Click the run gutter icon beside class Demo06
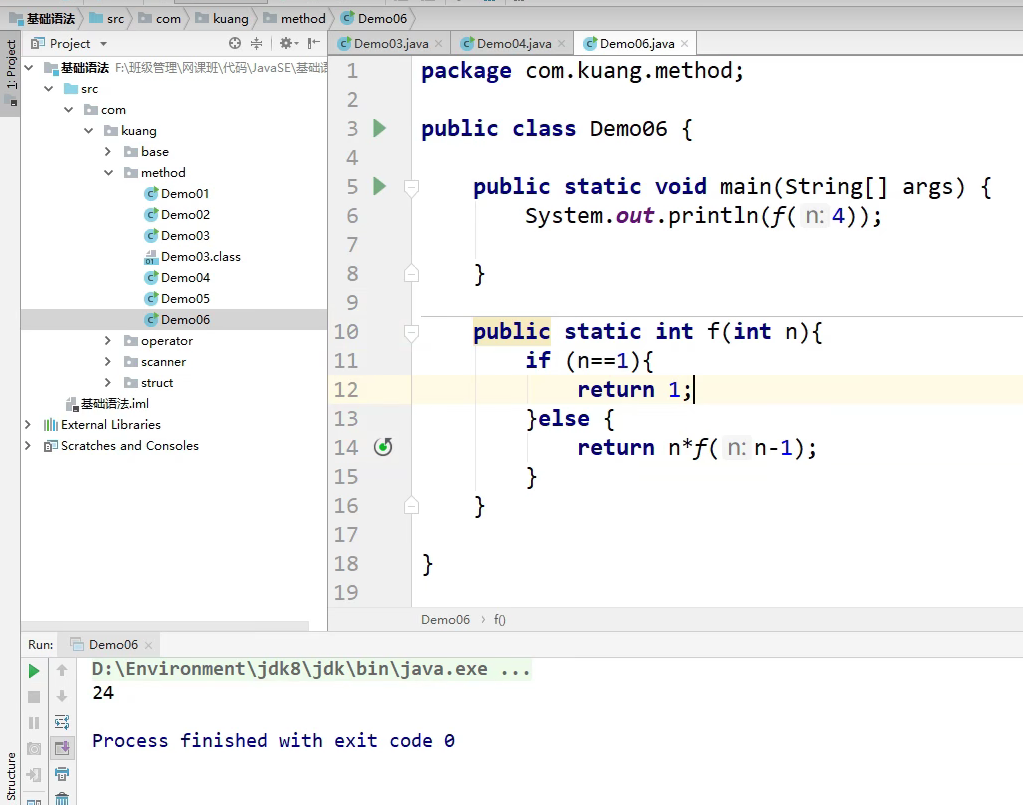This screenshot has width=1023, height=805. pos(379,128)
